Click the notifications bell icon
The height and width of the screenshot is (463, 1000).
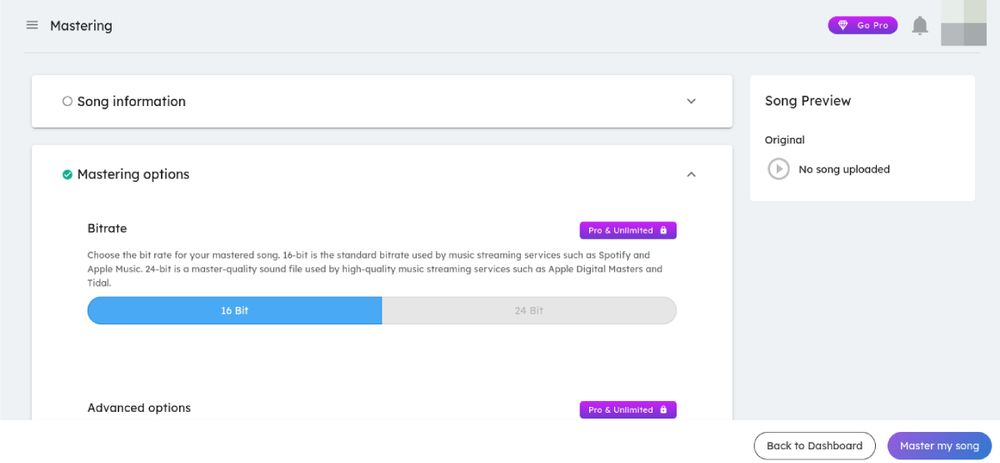920,26
